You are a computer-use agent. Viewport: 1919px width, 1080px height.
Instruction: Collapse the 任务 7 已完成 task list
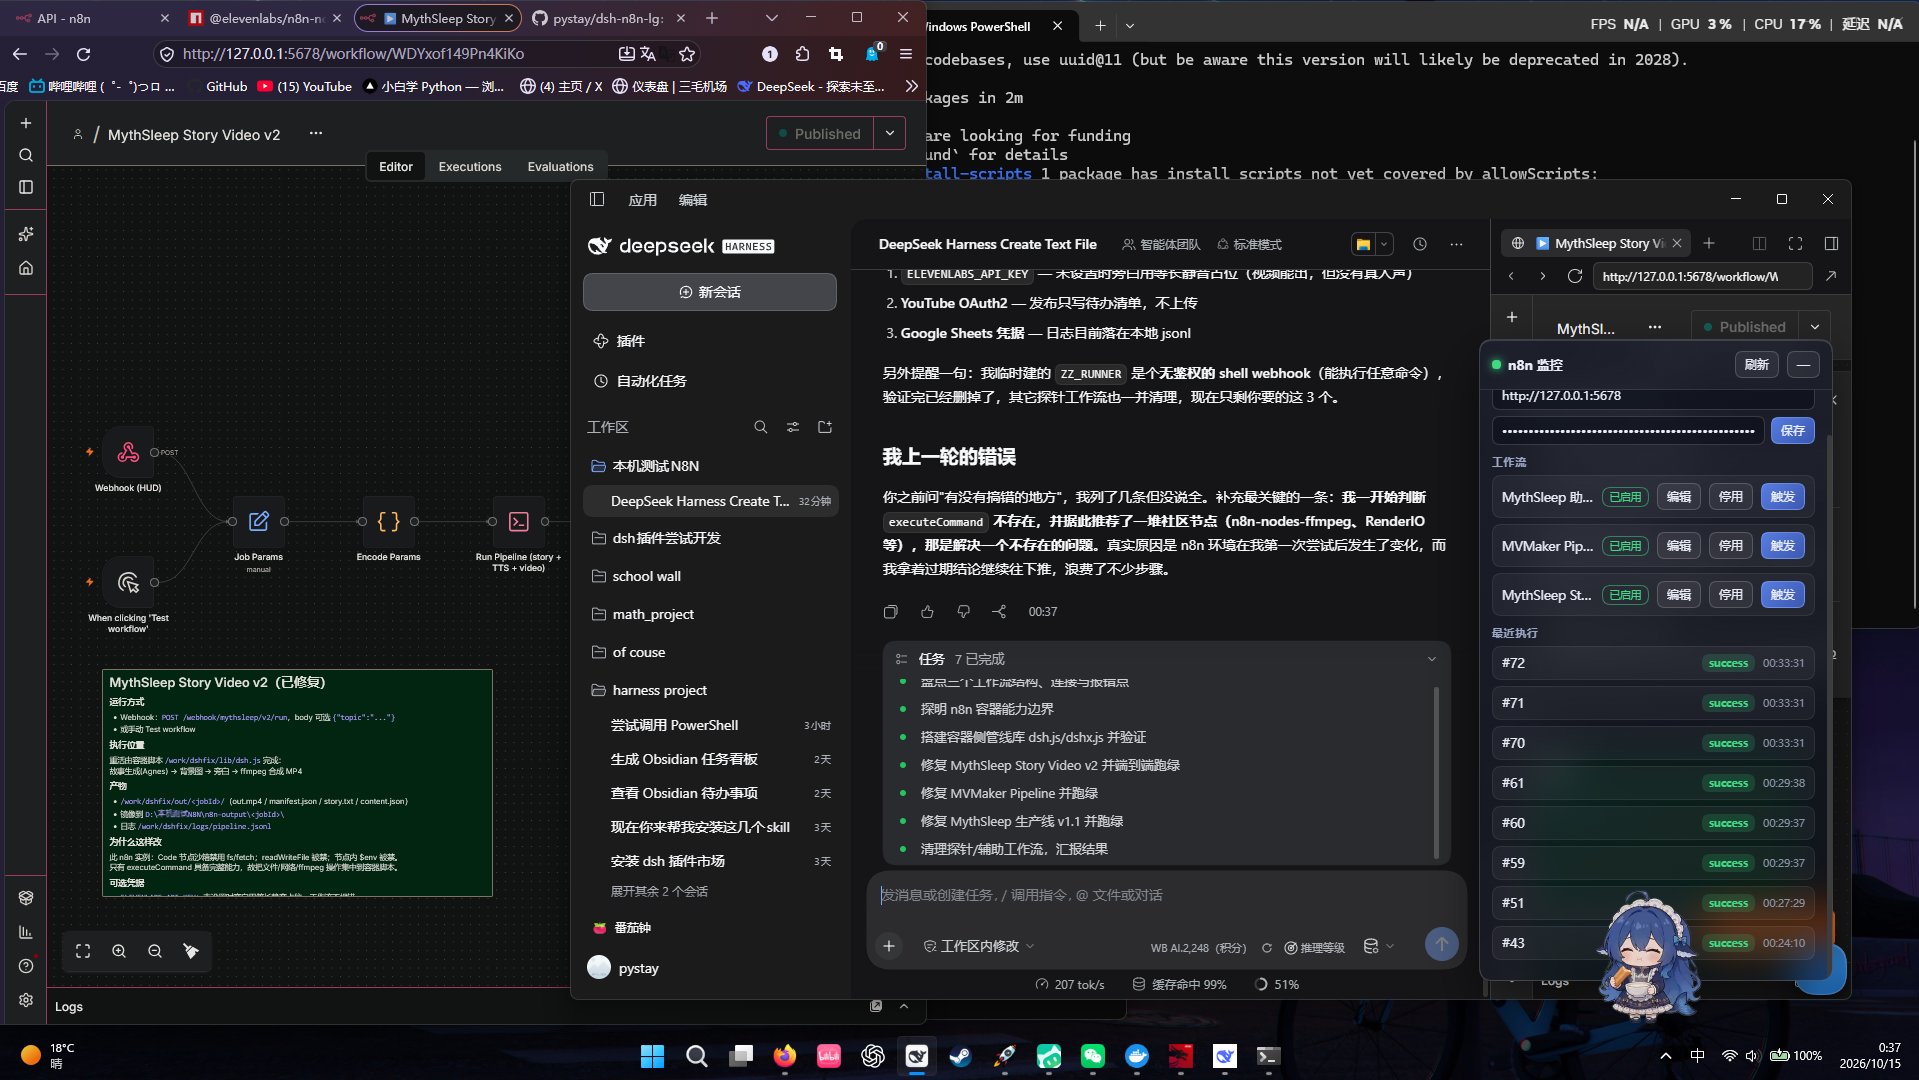point(1431,659)
